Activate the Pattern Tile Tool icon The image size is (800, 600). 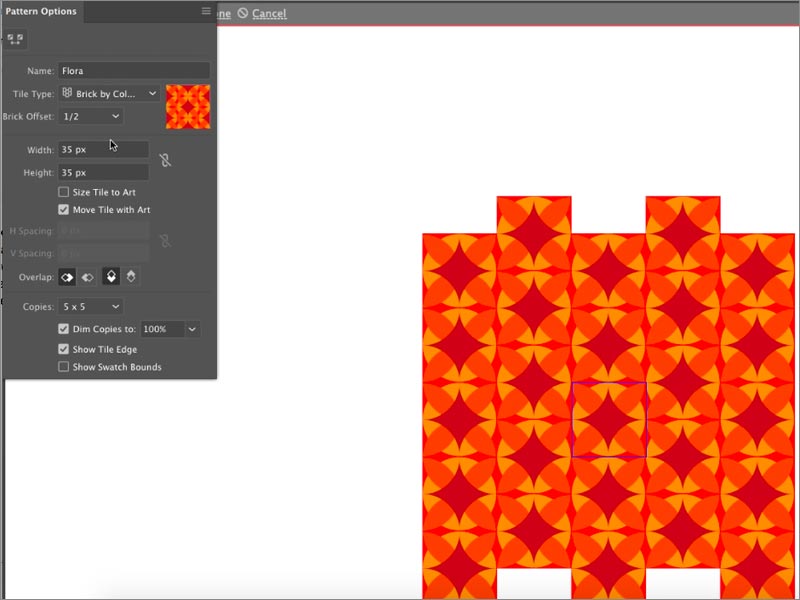(15, 39)
